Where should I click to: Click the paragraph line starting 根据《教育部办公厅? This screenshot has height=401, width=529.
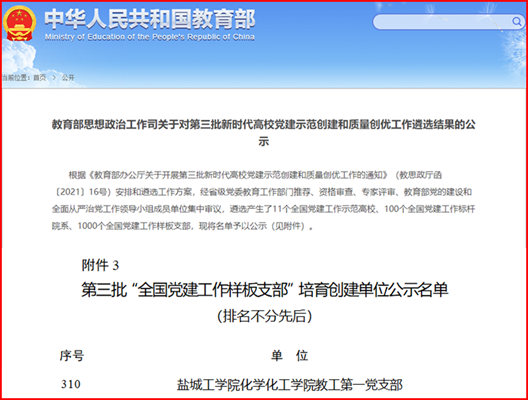coord(255,175)
